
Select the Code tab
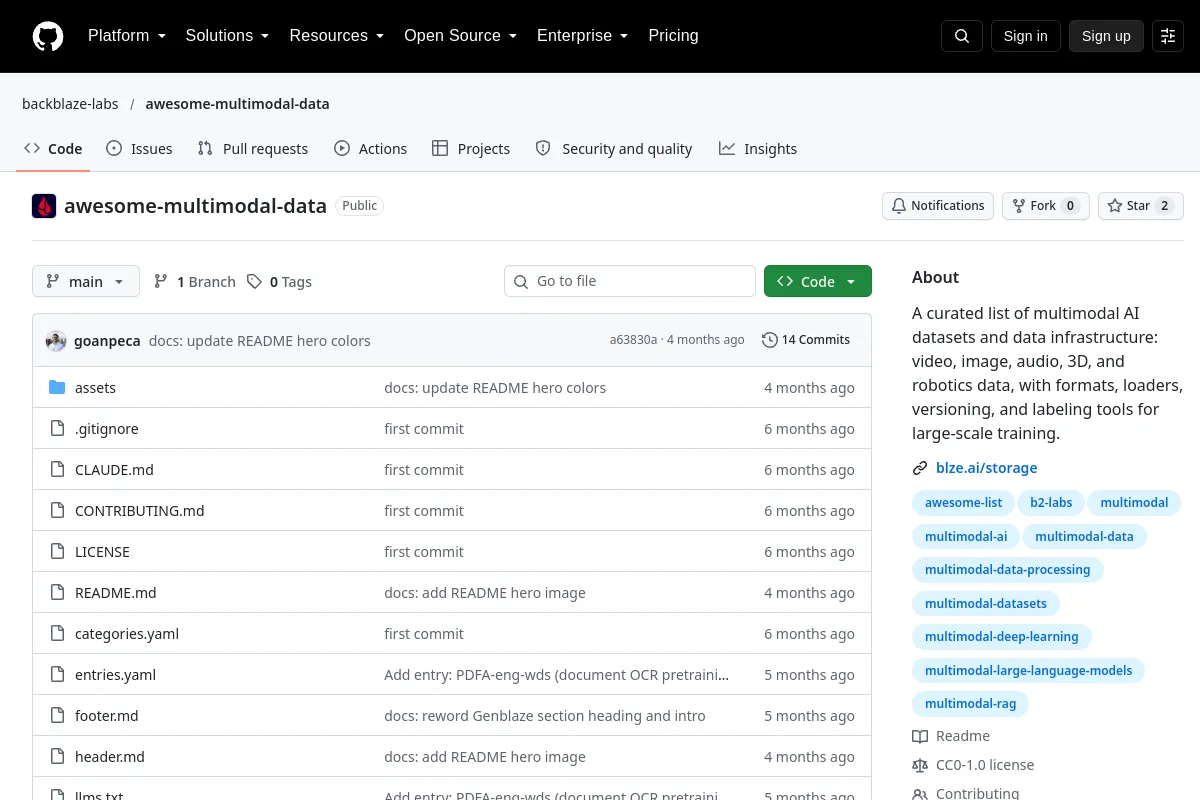[53, 149]
